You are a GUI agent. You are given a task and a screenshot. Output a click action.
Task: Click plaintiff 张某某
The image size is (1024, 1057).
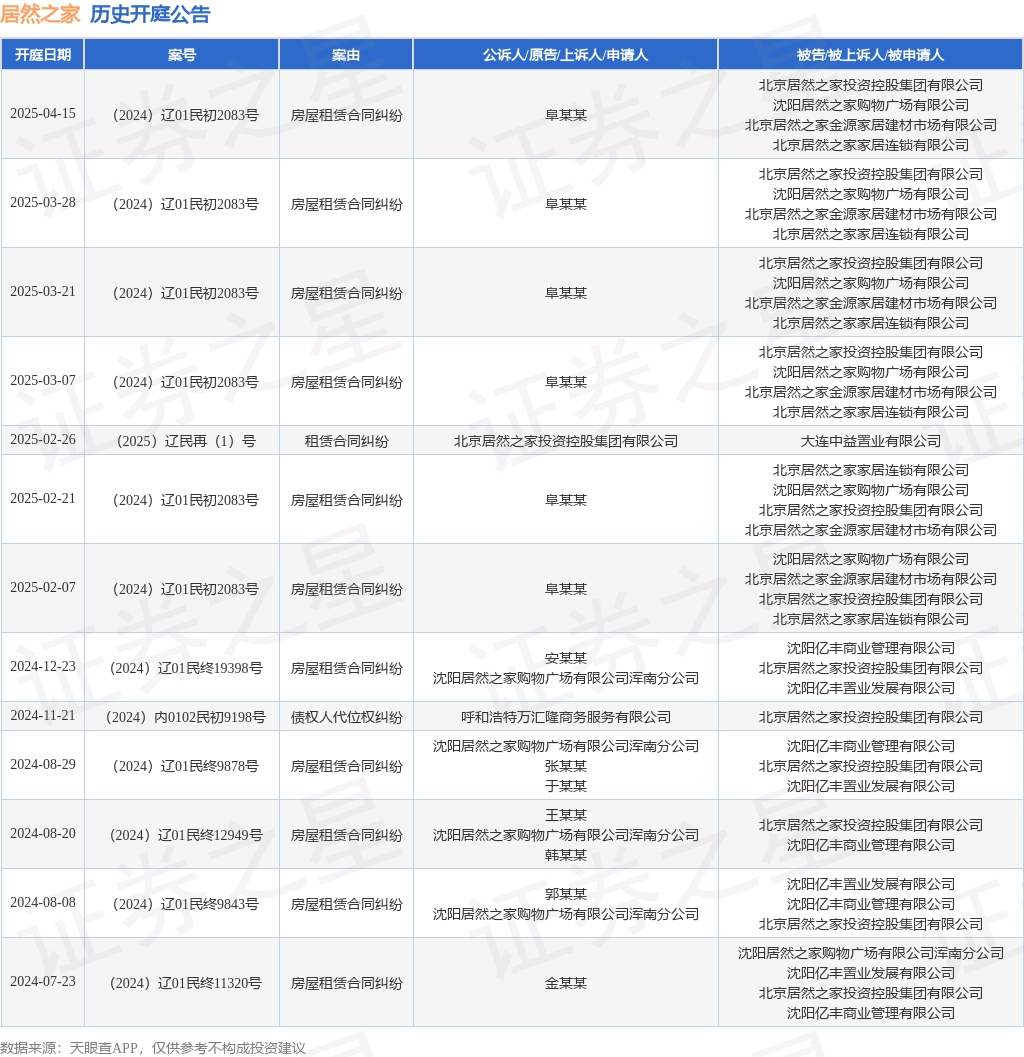[566, 766]
